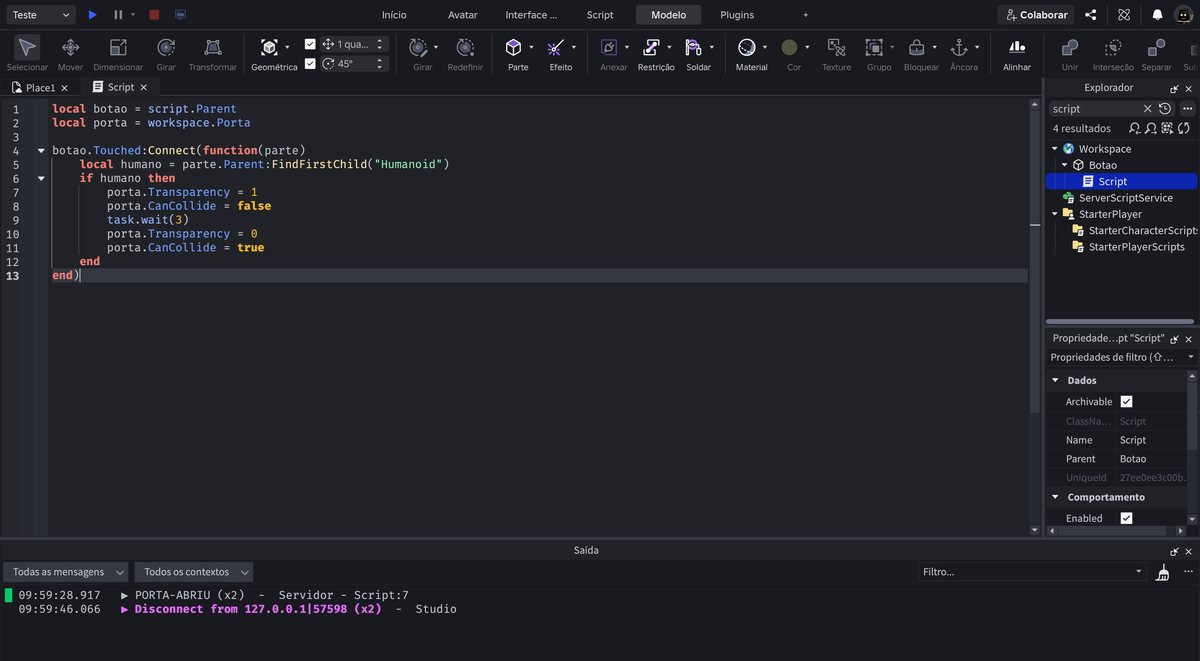The height and width of the screenshot is (661, 1200).
Task: Click the share icon next to Colaborar
Action: click(1090, 15)
